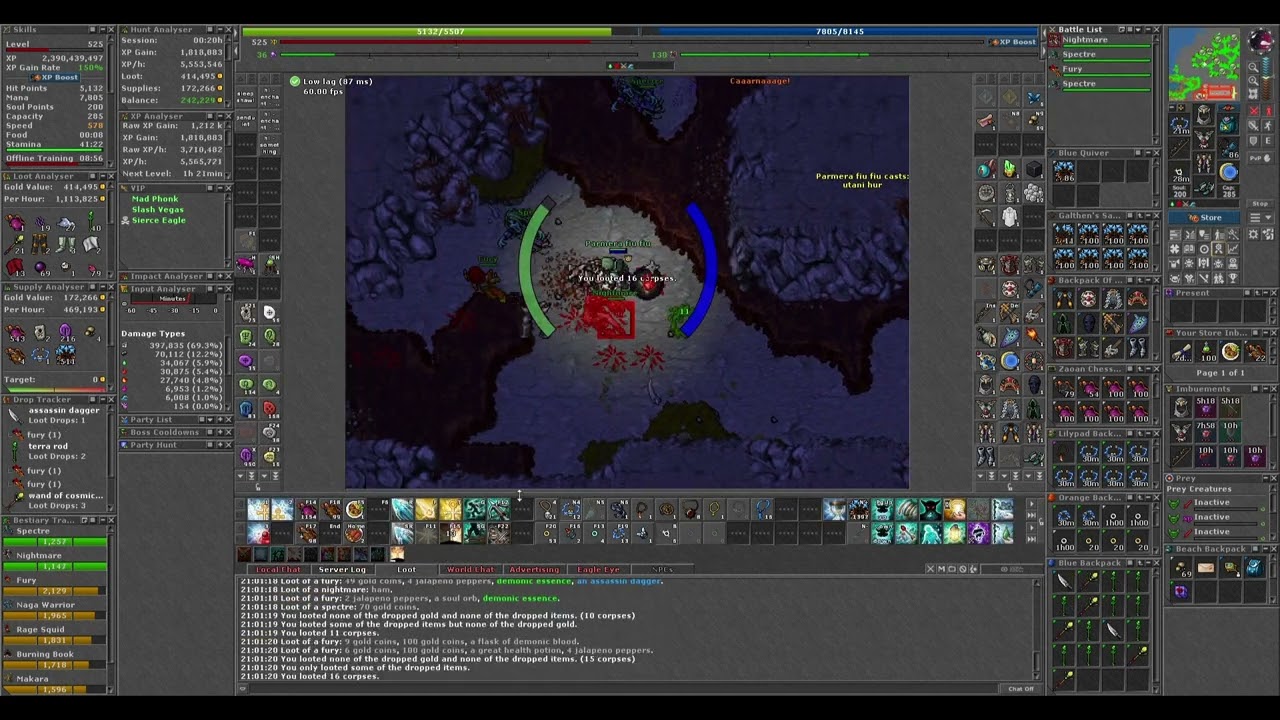Viewport: 1280px width, 720px height.
Task: Click the top action bar next-page arrow
Action: tap(1031, 504)
